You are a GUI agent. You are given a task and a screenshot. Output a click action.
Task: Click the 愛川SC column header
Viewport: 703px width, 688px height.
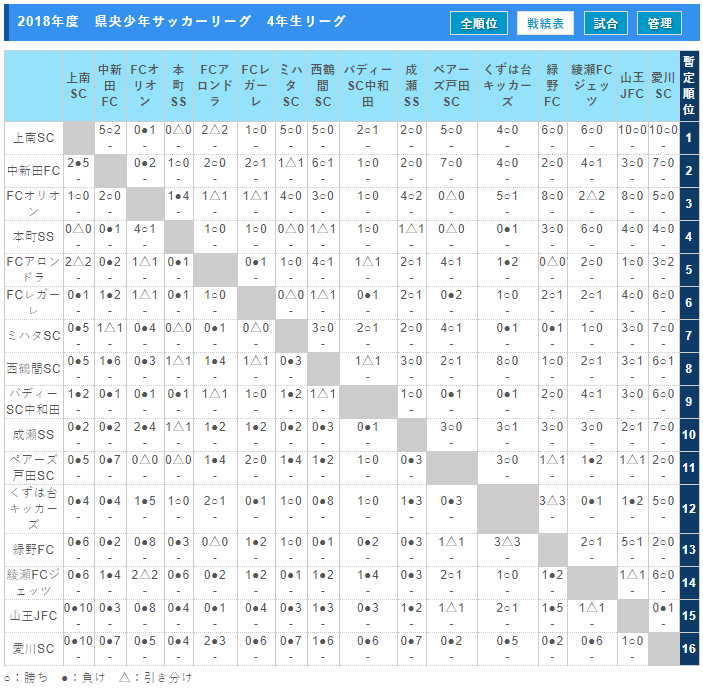pos(664,86)
